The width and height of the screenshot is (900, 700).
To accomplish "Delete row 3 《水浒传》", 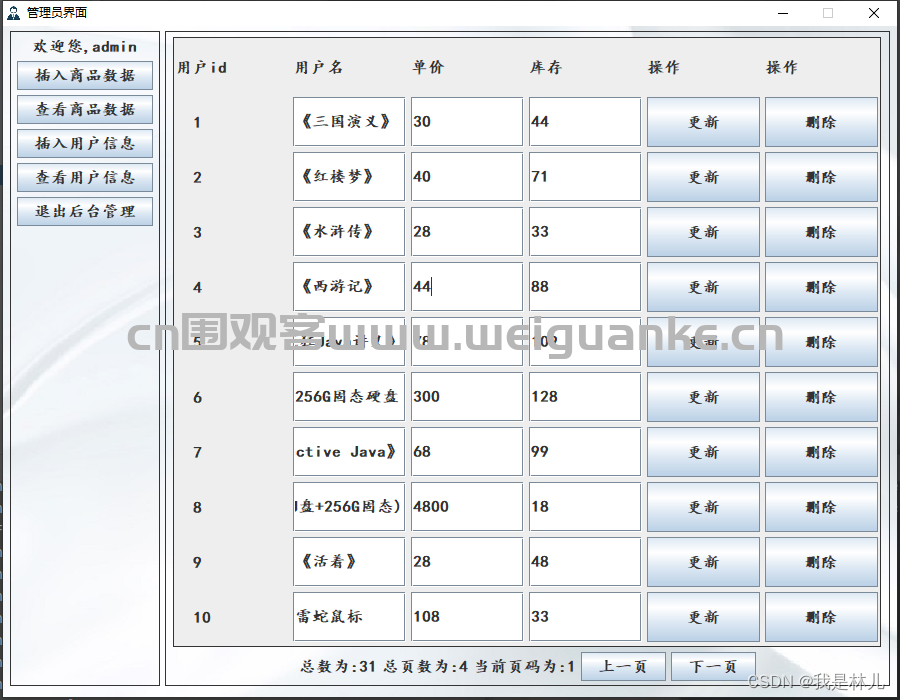I will (x=821, y=232).
